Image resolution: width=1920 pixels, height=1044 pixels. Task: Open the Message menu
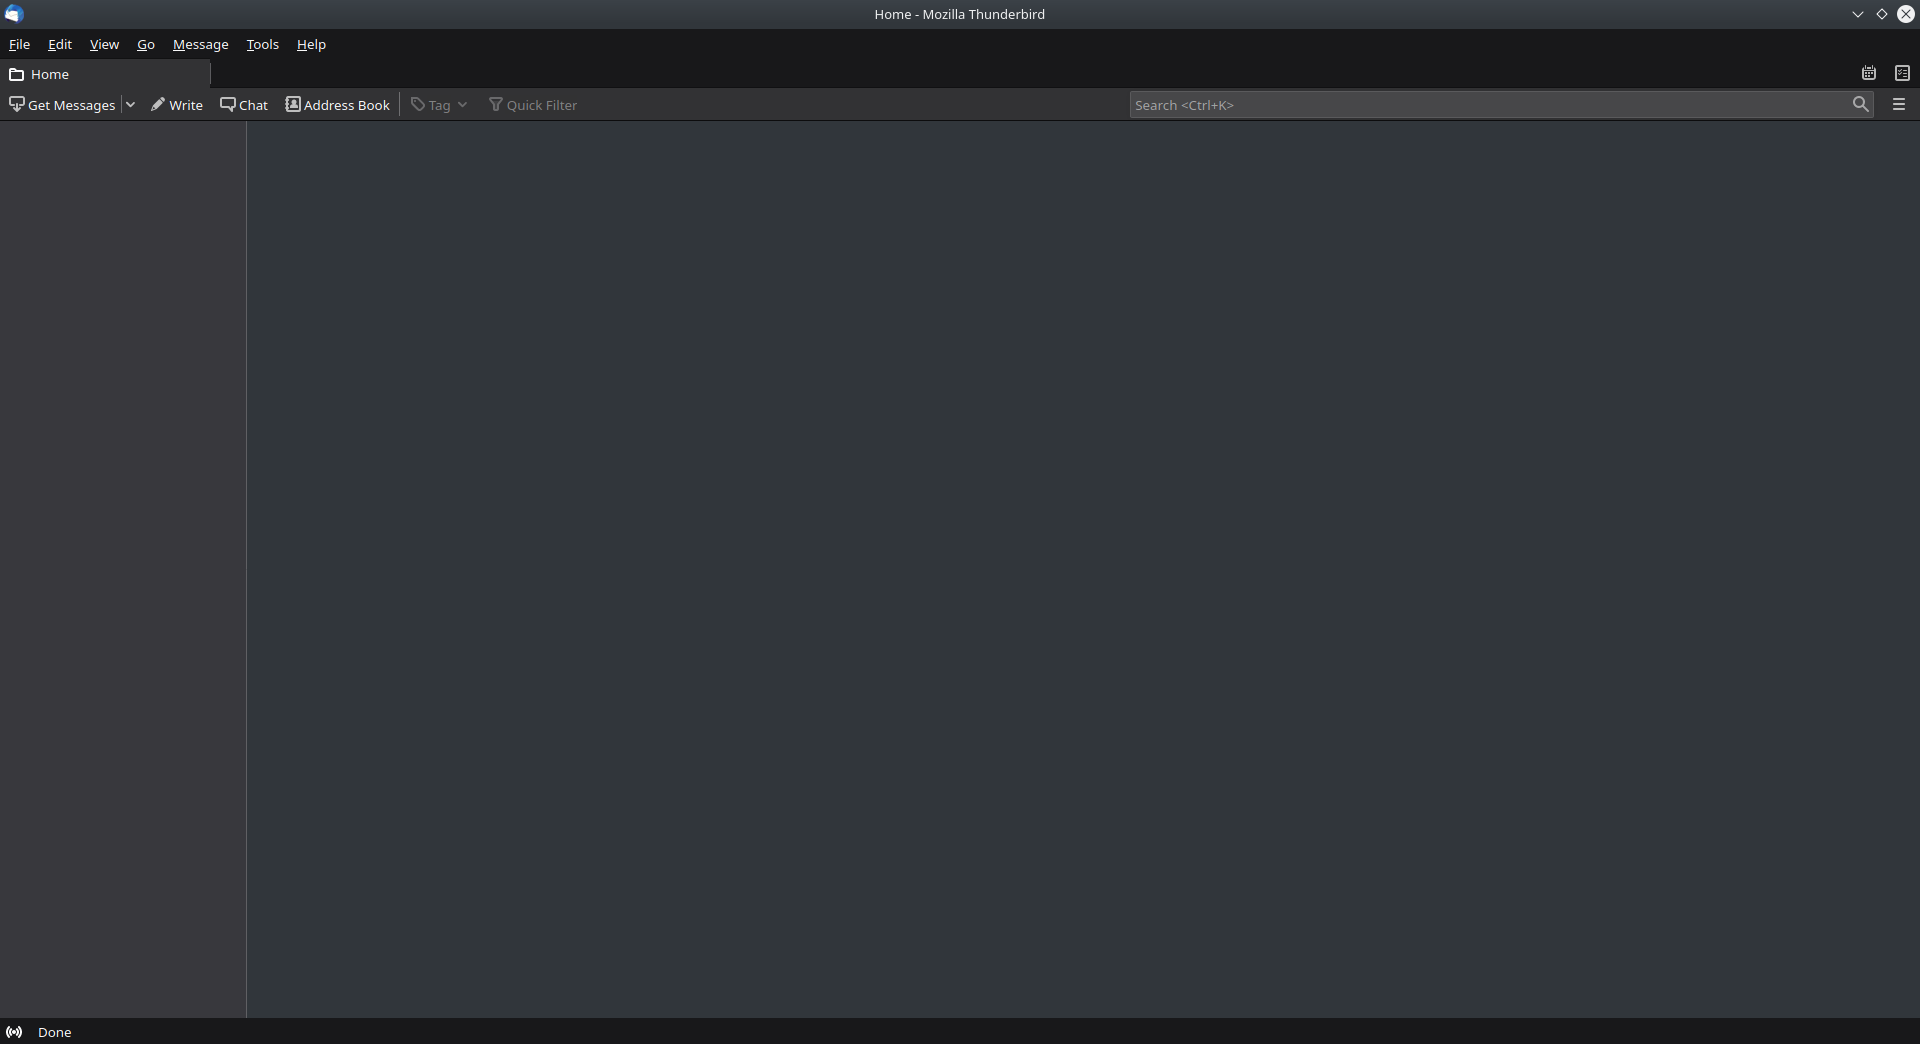(200, 44)
